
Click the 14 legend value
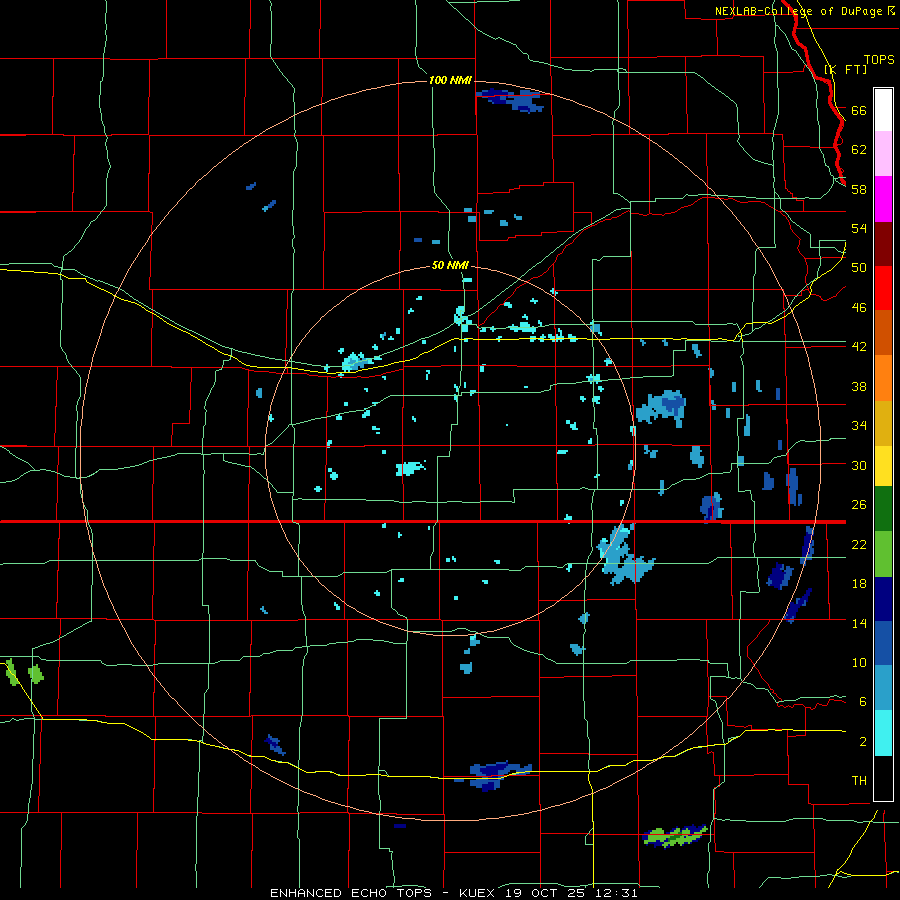click(x=859, y=623)
